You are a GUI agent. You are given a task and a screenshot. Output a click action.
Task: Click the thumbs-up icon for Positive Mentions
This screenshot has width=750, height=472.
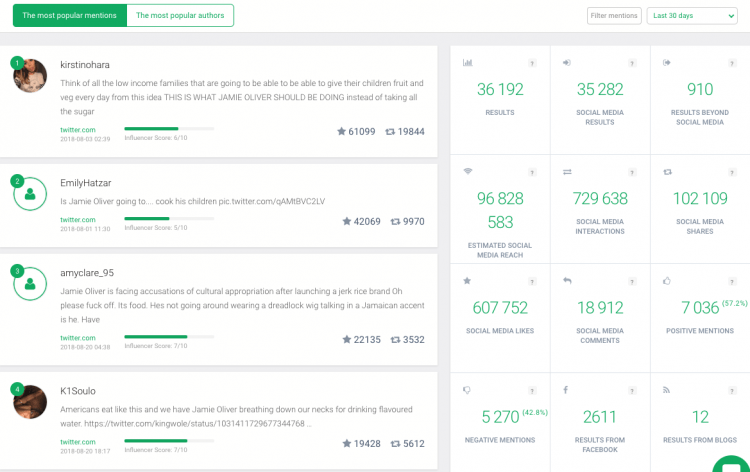pos(667,281)
